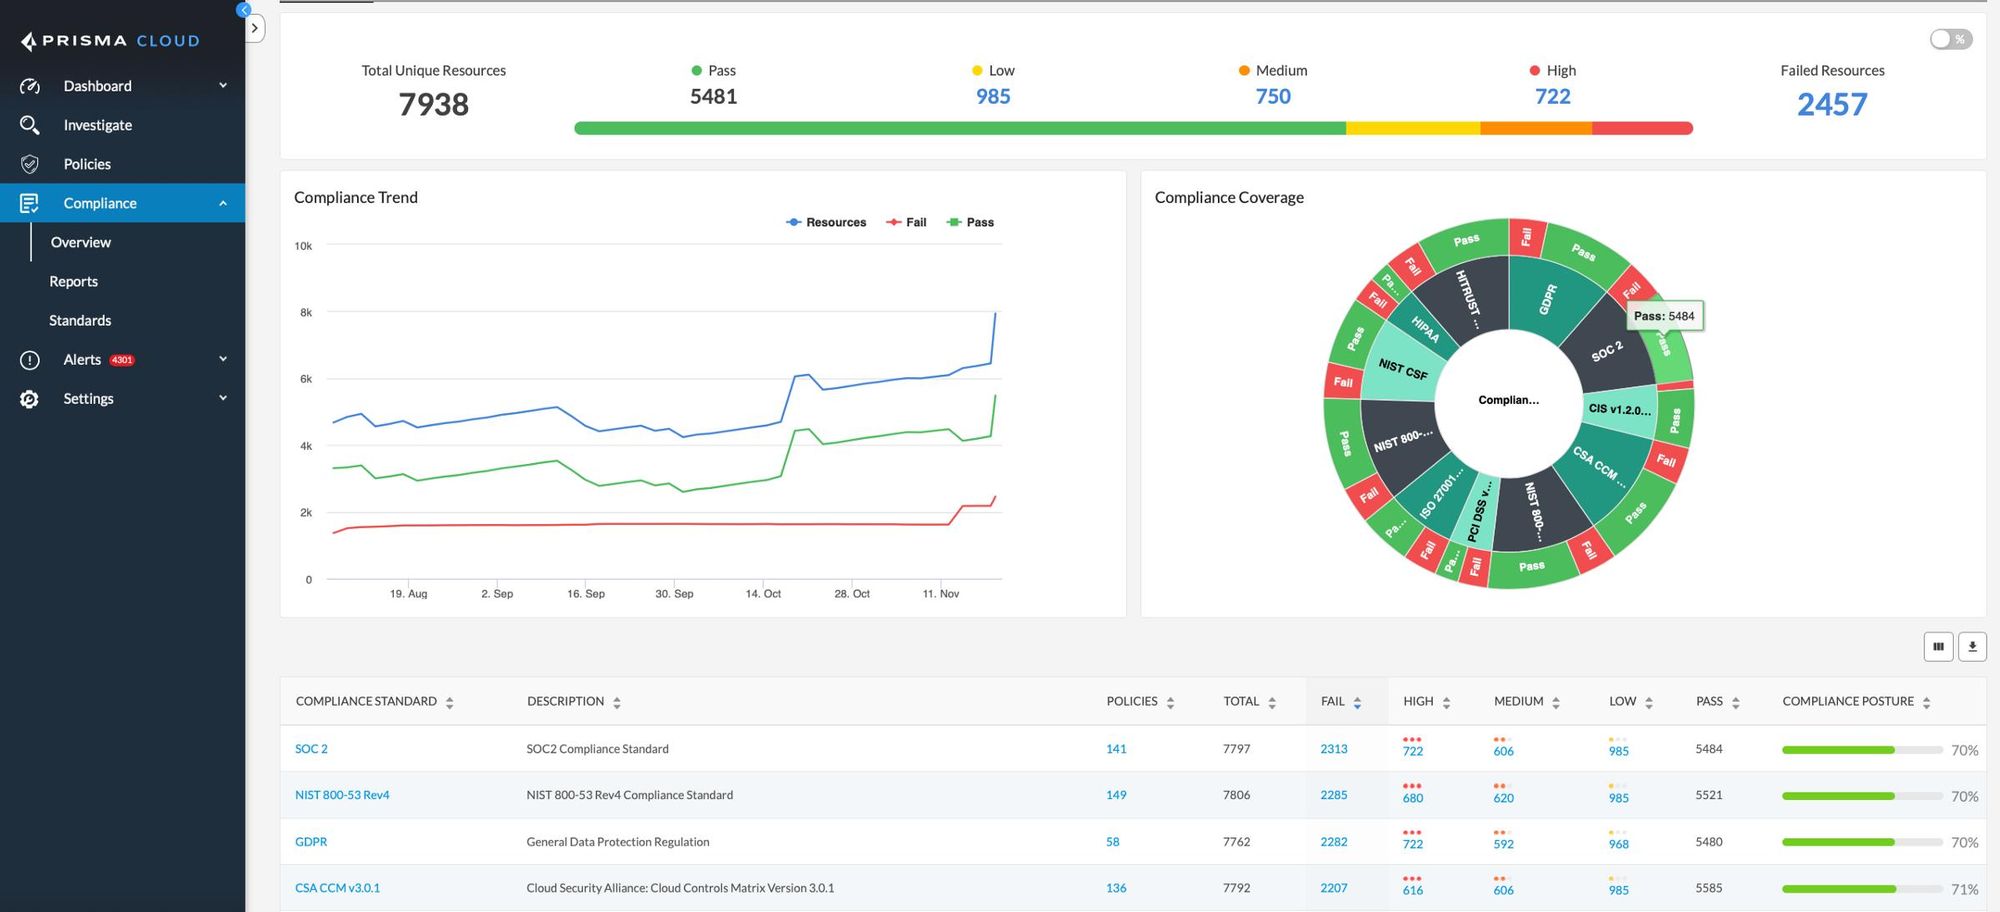Toggle Resources series in trend legend
This screenshot has width=2000, height=912.
826,222
